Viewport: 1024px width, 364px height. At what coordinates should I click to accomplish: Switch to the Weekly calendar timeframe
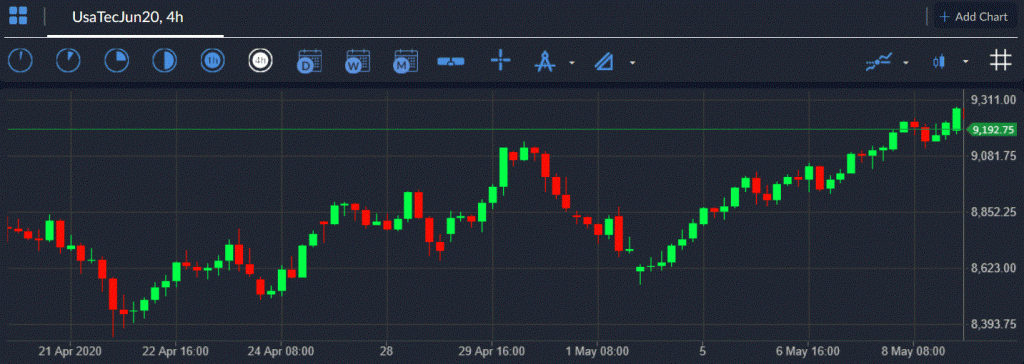[x=357, y=61]
